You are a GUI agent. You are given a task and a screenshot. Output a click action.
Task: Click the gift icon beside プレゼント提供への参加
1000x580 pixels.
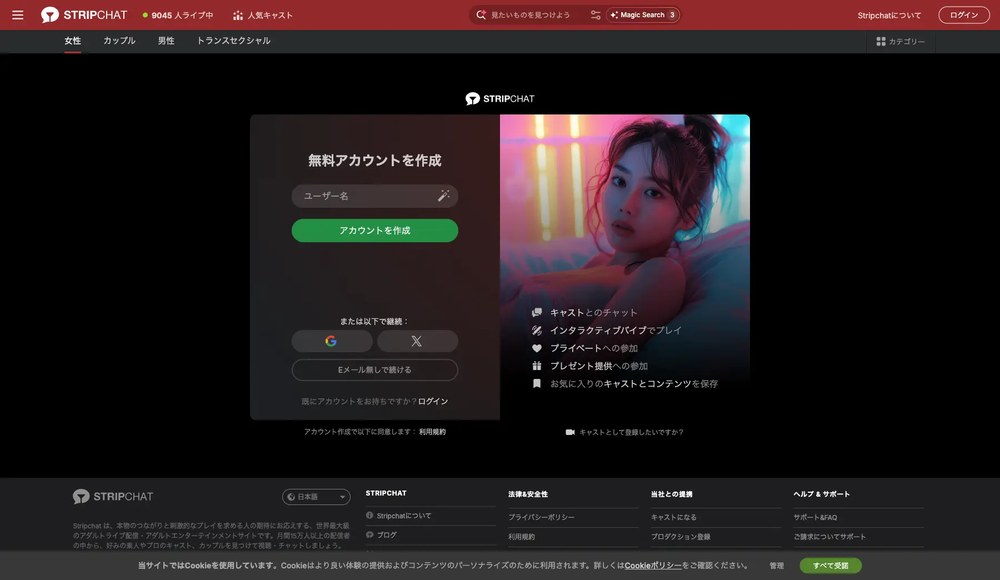tap(537, 366)
